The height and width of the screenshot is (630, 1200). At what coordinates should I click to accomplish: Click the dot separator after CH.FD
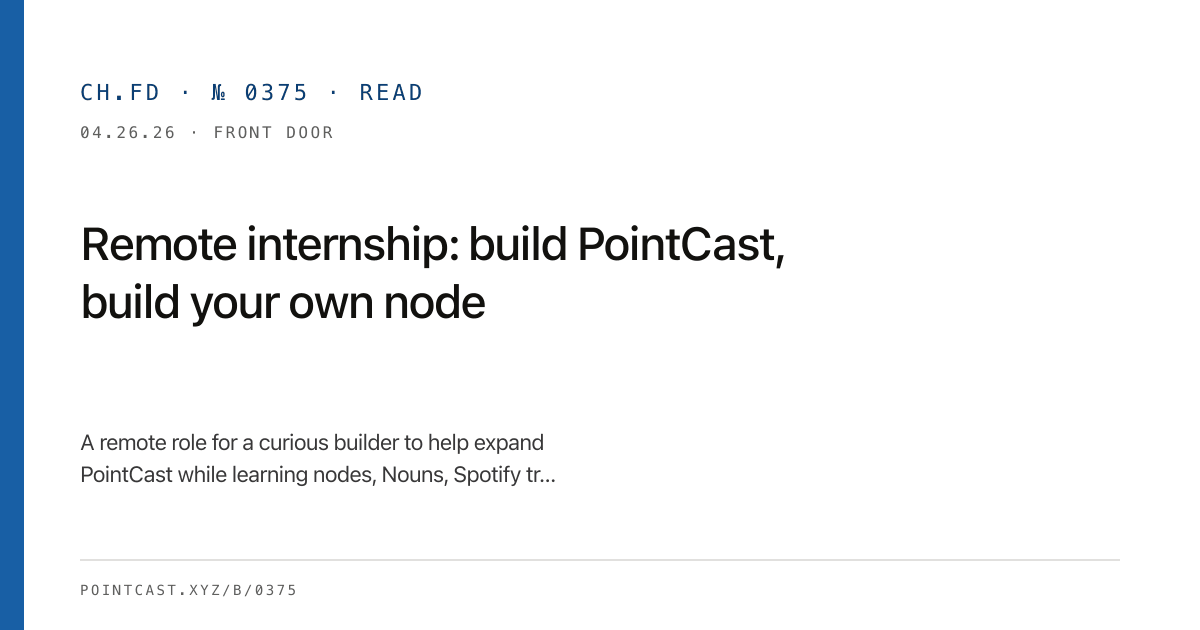[185, 93]
